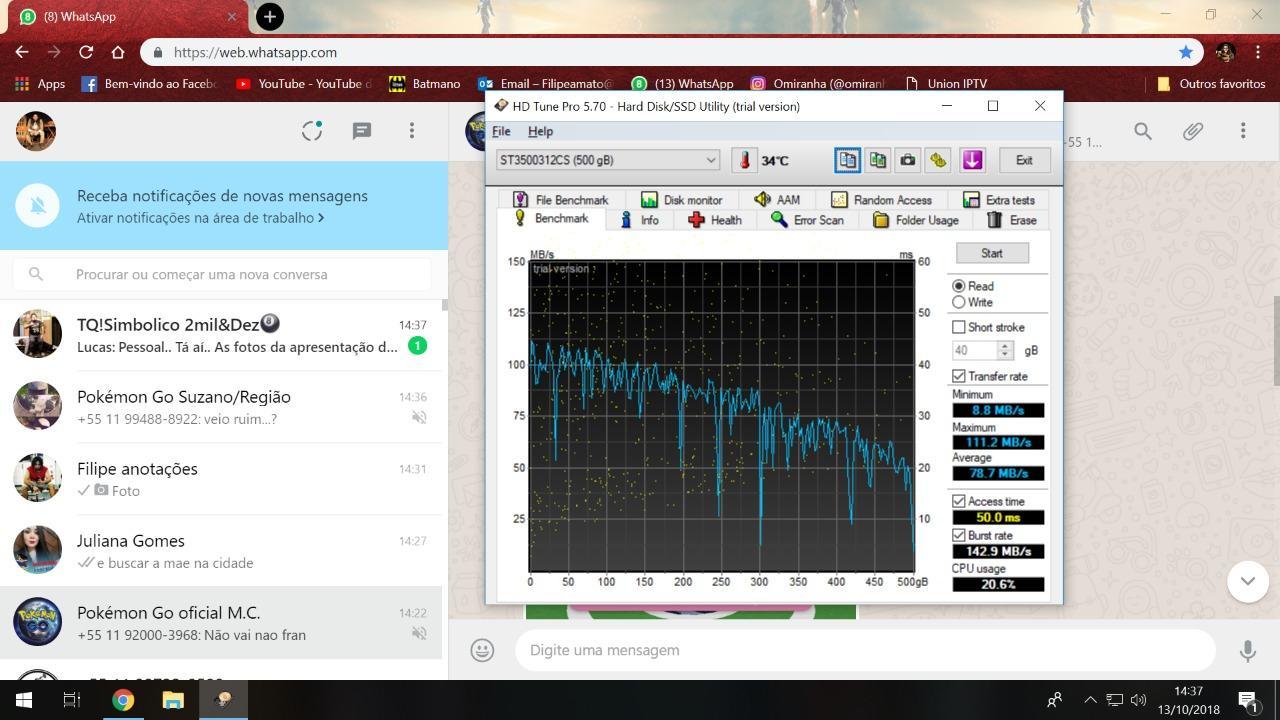Open Chrome profile avatar
1280x720 pixels.
1225,52
